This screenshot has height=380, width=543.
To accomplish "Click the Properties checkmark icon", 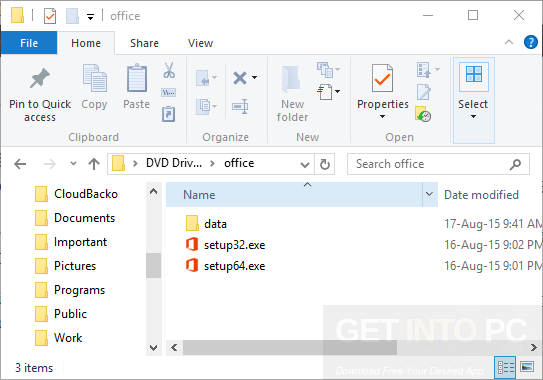I will 382,78.
